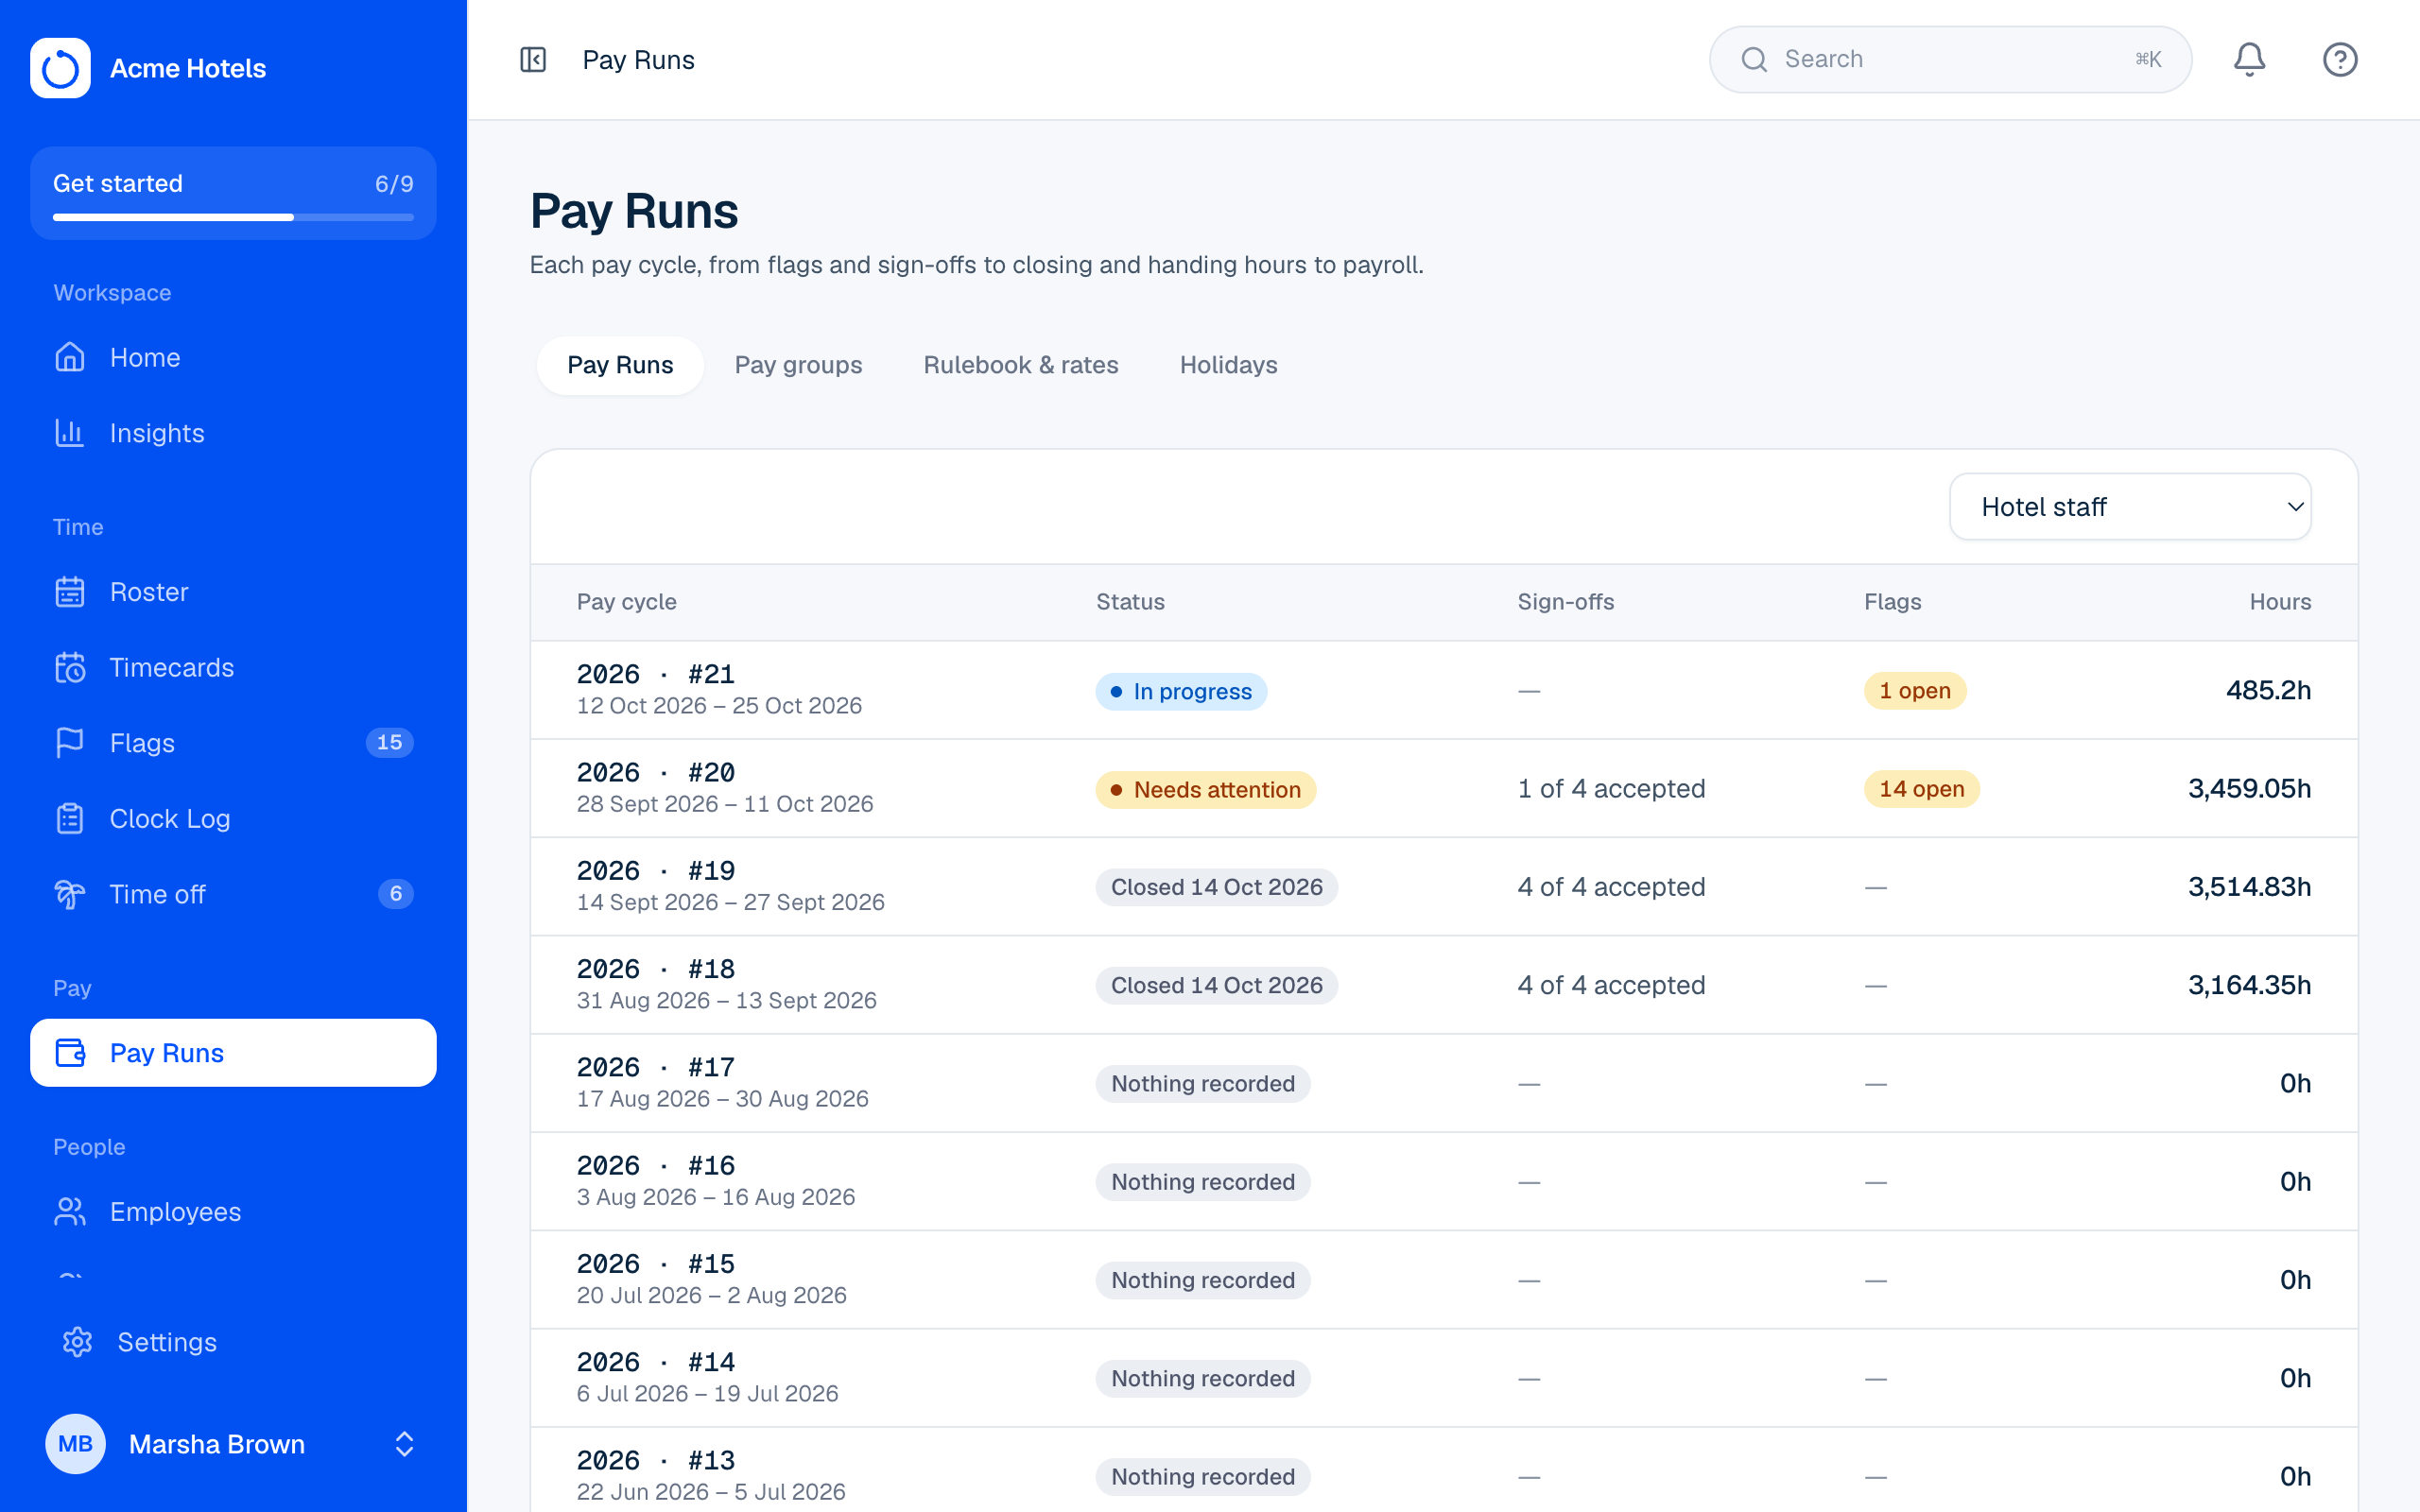The width and height of the screenshot is (2420, 1512).
Task: Open the Insights sidebar link
Action: (x=233, y=433)
